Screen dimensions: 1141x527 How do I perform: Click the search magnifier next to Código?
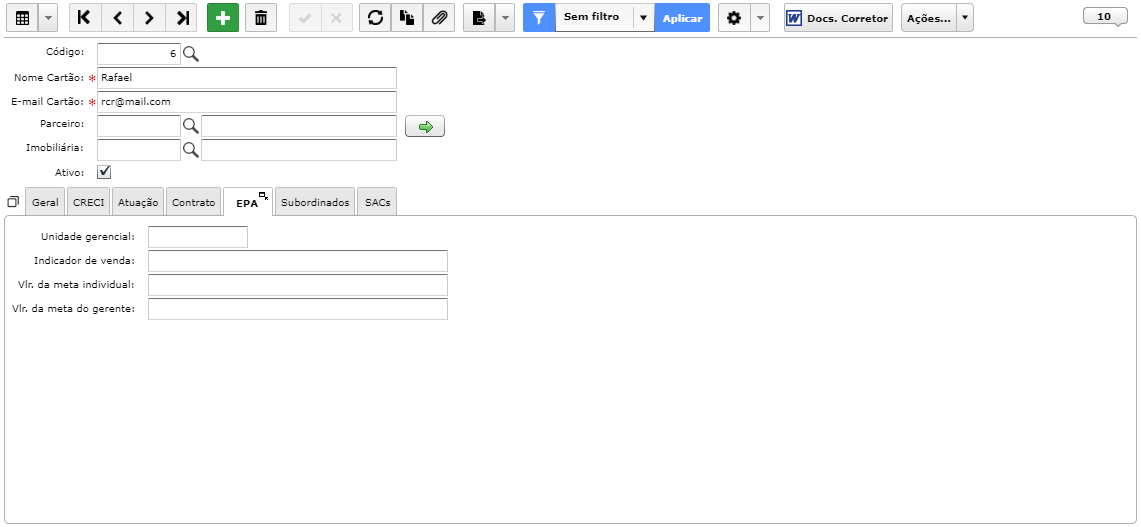tap(191, 54)
